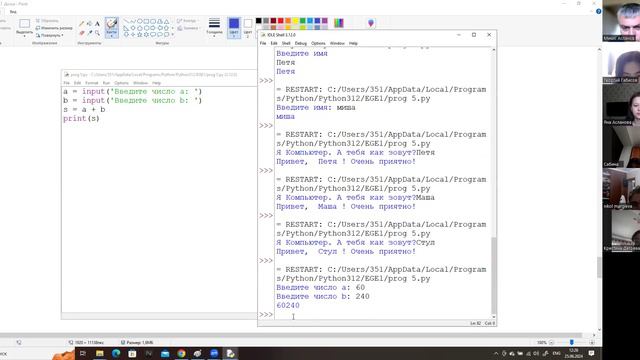The height and width of the screenshot is (360, 640).
Task: Select the Magnifier tool in Paint
Action: pyautogui.click(x=97, y=33)
